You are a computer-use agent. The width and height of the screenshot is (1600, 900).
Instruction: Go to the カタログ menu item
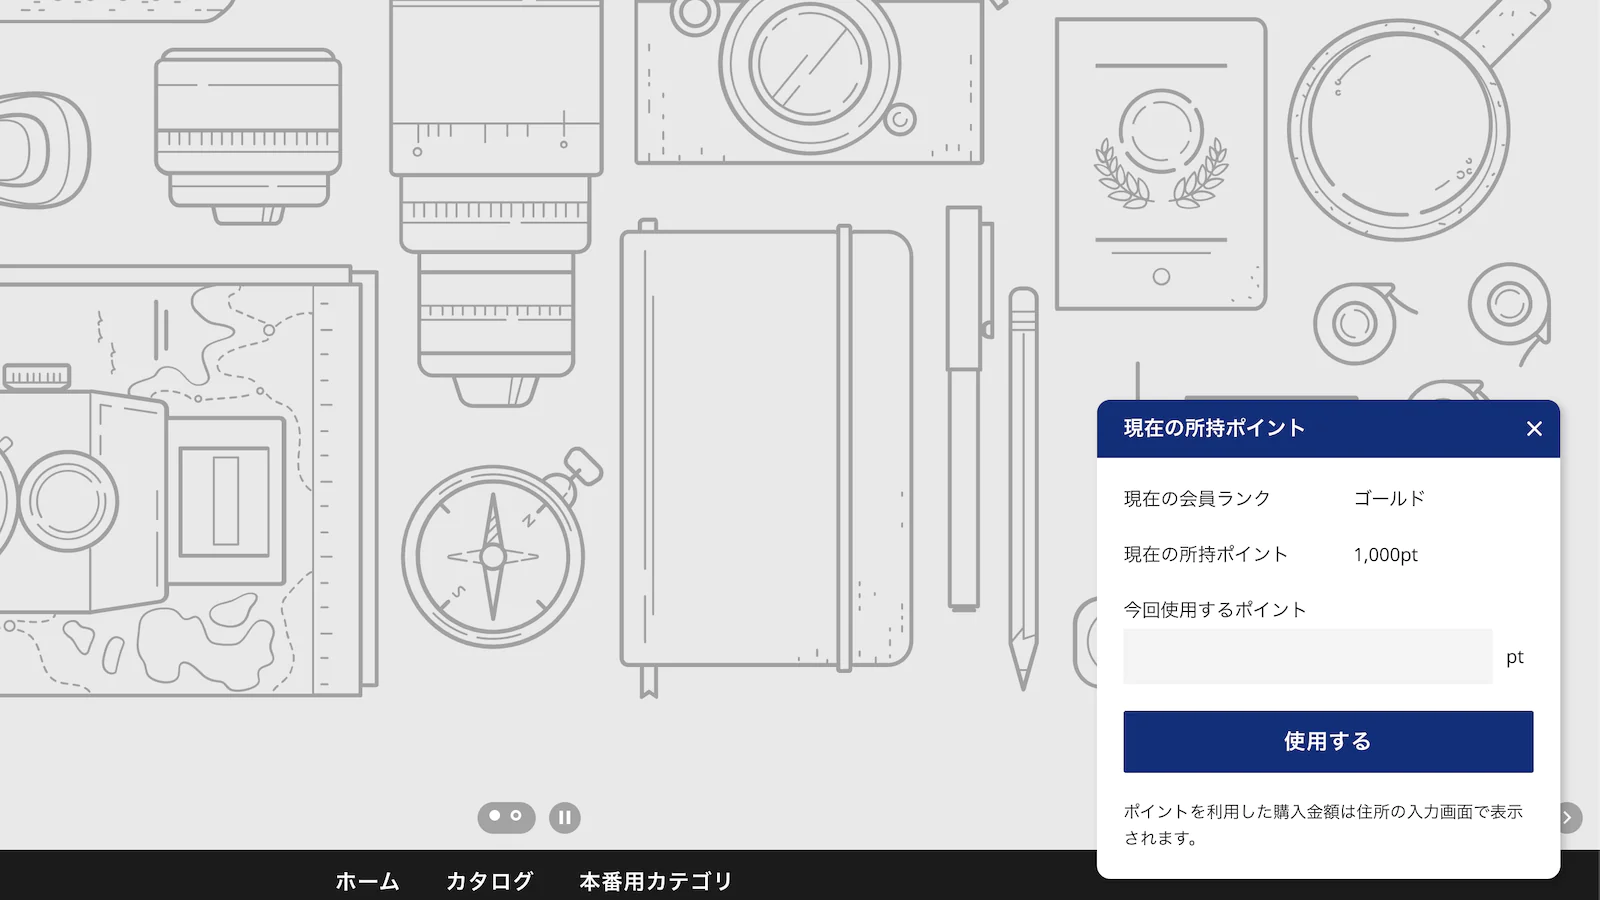(489, 881)
